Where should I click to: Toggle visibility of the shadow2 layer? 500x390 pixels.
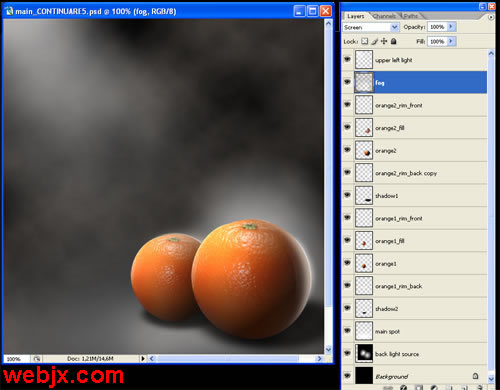coord(347,308)
